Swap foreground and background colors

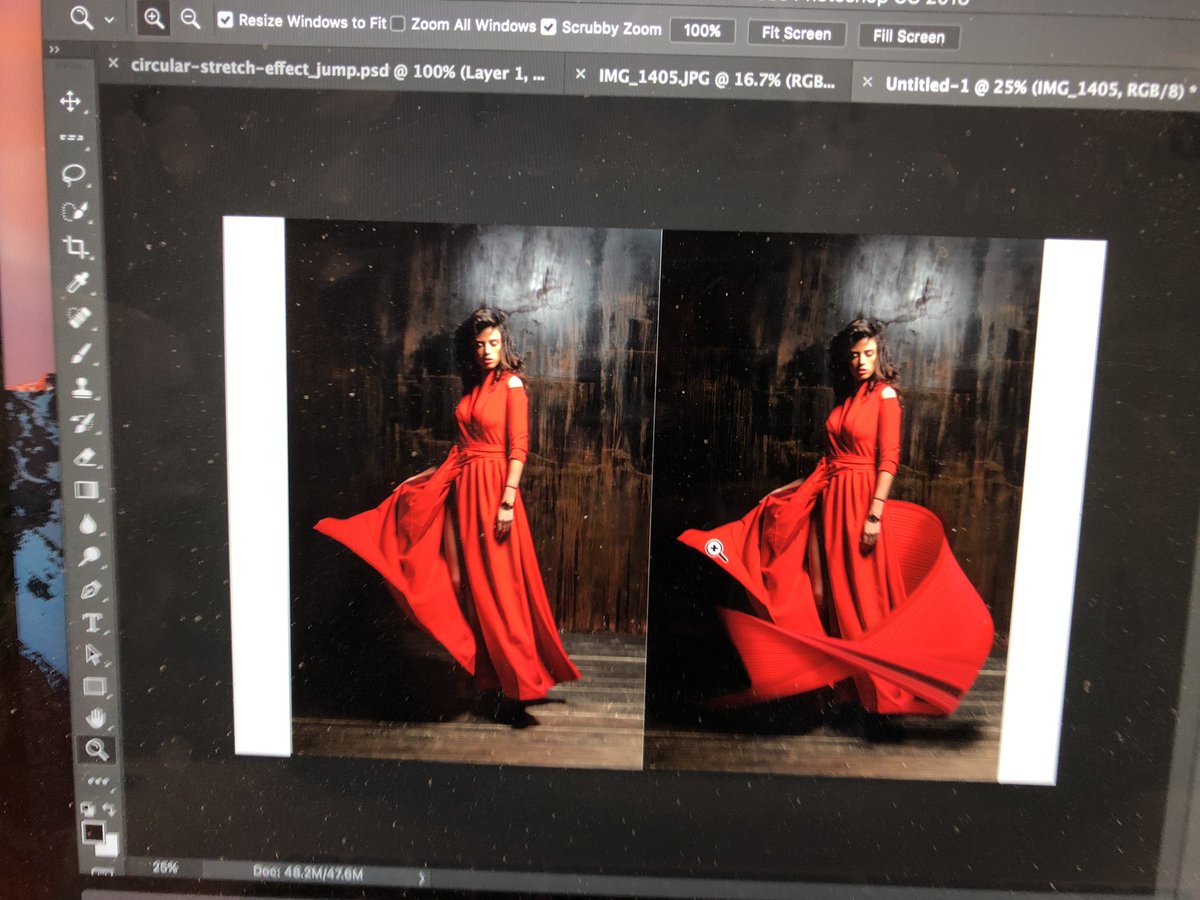[x=109, y=807]
